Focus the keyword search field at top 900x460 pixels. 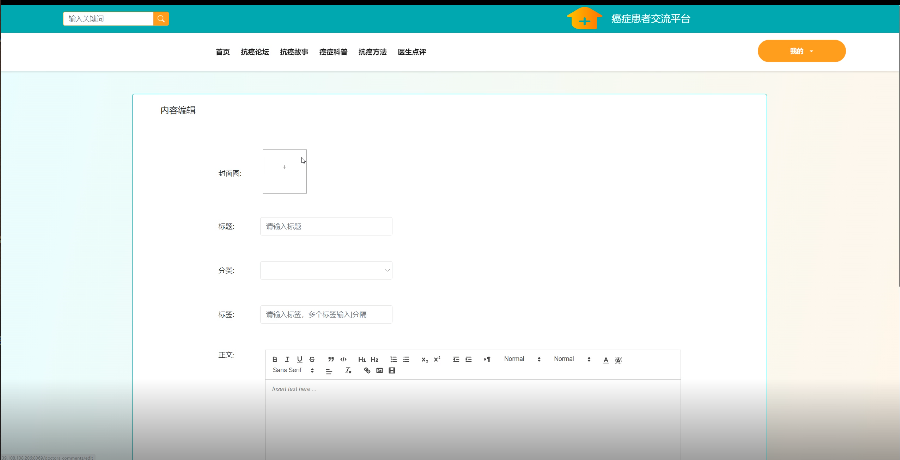click(108, 19)
